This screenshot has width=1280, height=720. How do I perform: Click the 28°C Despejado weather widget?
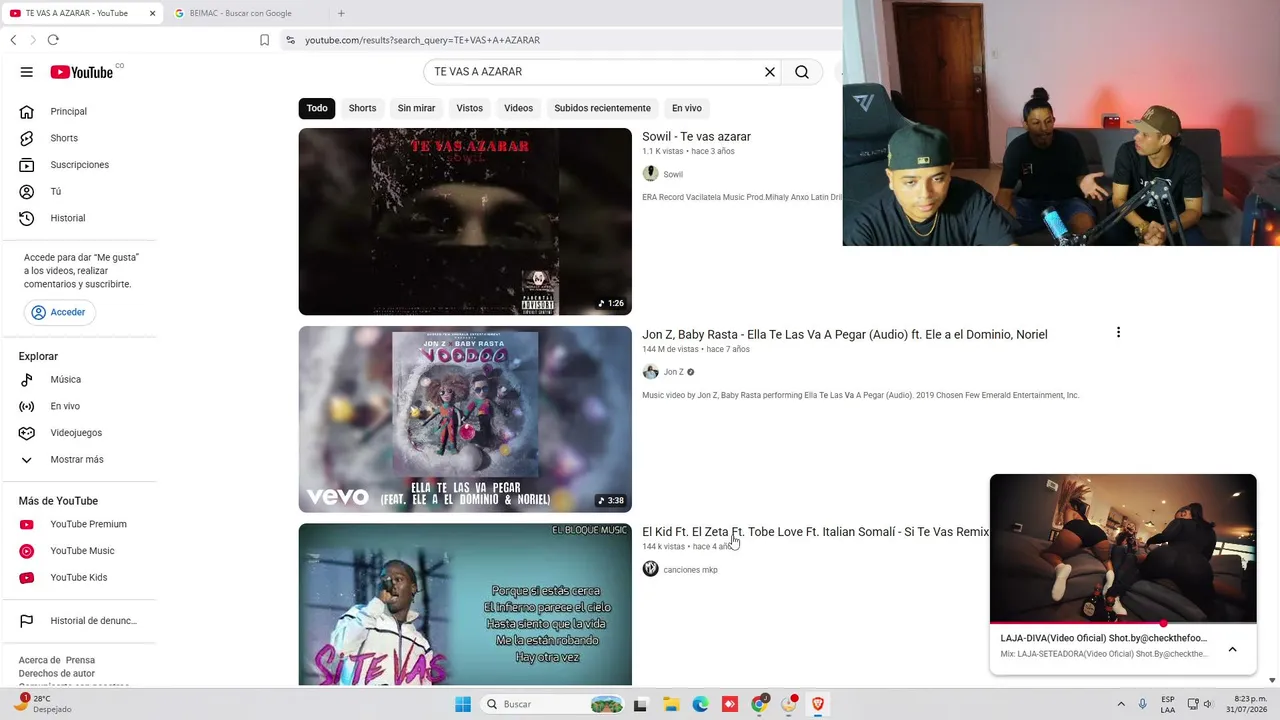click(45, 704)
